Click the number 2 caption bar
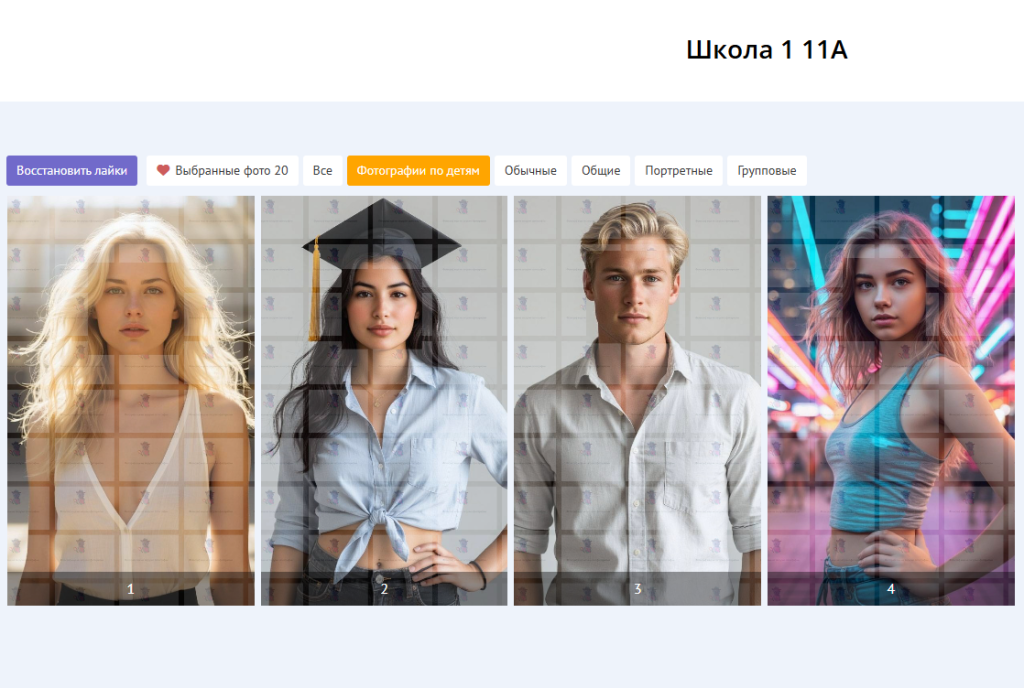The height and width of the screenshot is (688, 1024). 384,589
